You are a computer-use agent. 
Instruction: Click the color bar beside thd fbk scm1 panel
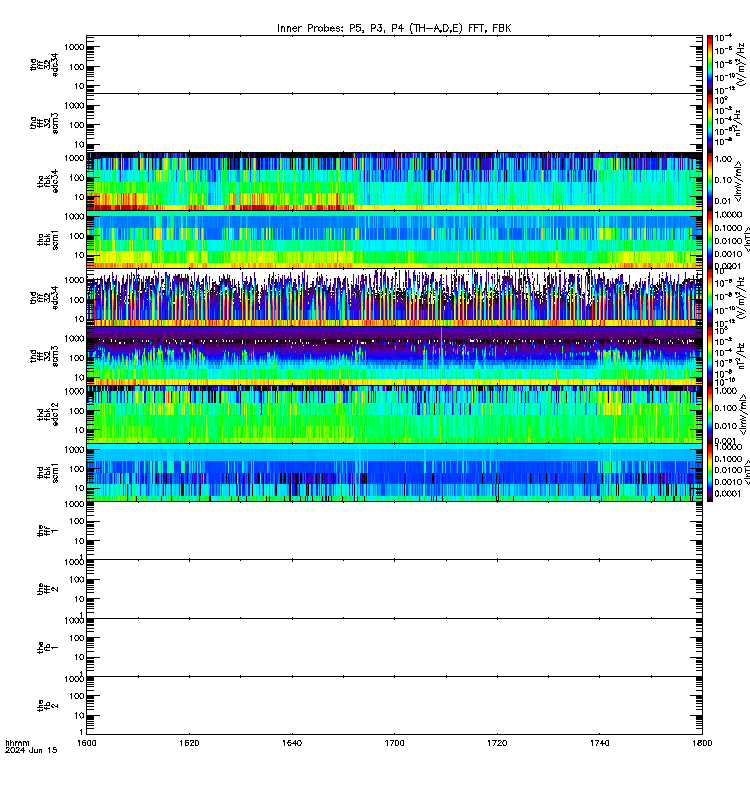tap(710, 472)
